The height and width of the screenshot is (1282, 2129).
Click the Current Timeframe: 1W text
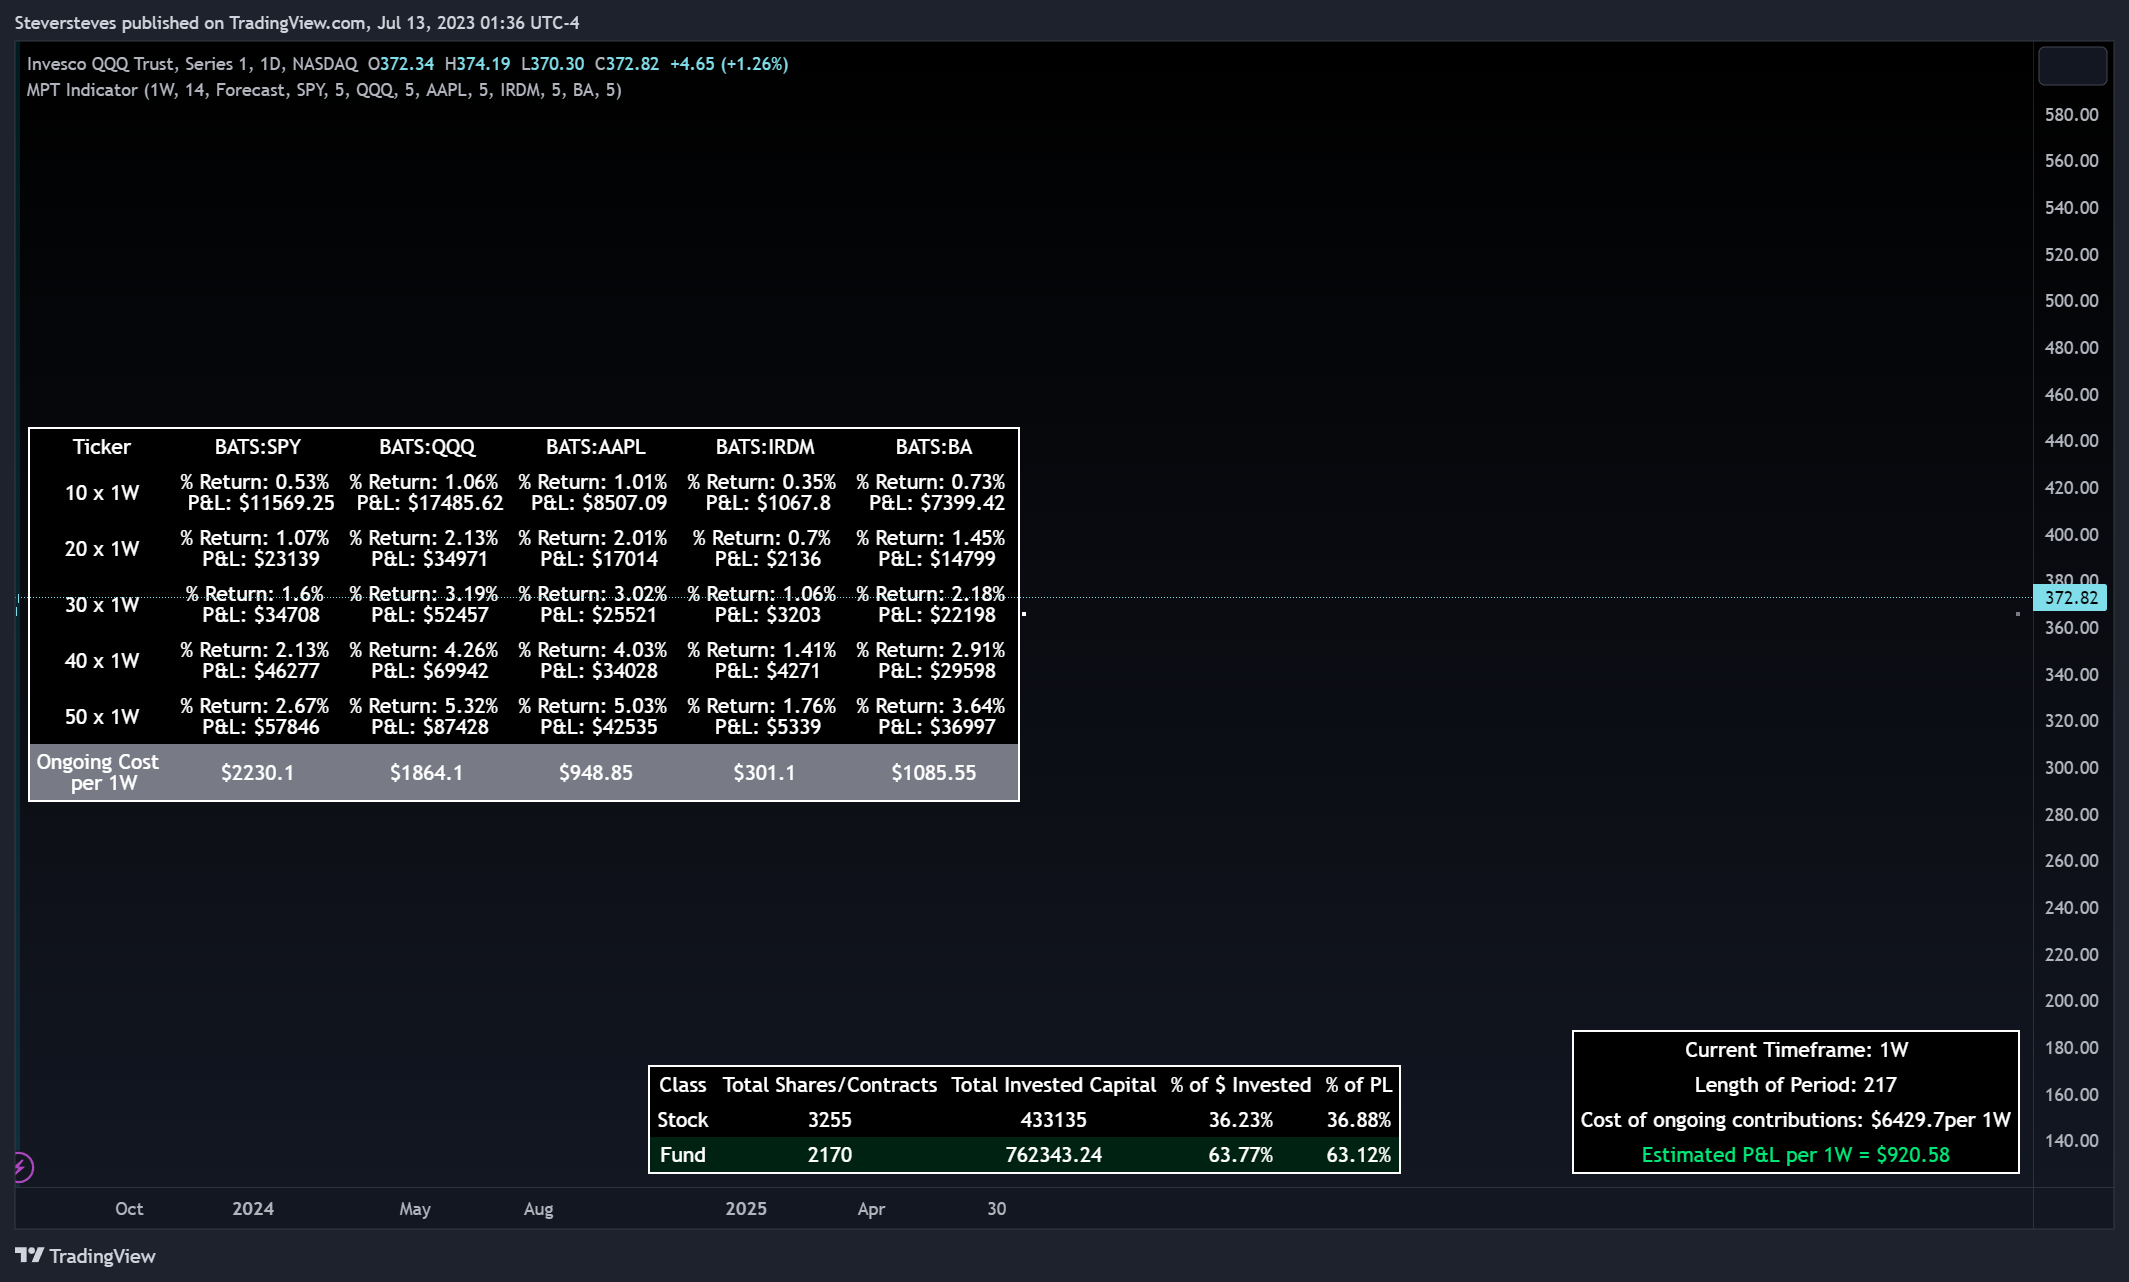coord(1796,1050)
